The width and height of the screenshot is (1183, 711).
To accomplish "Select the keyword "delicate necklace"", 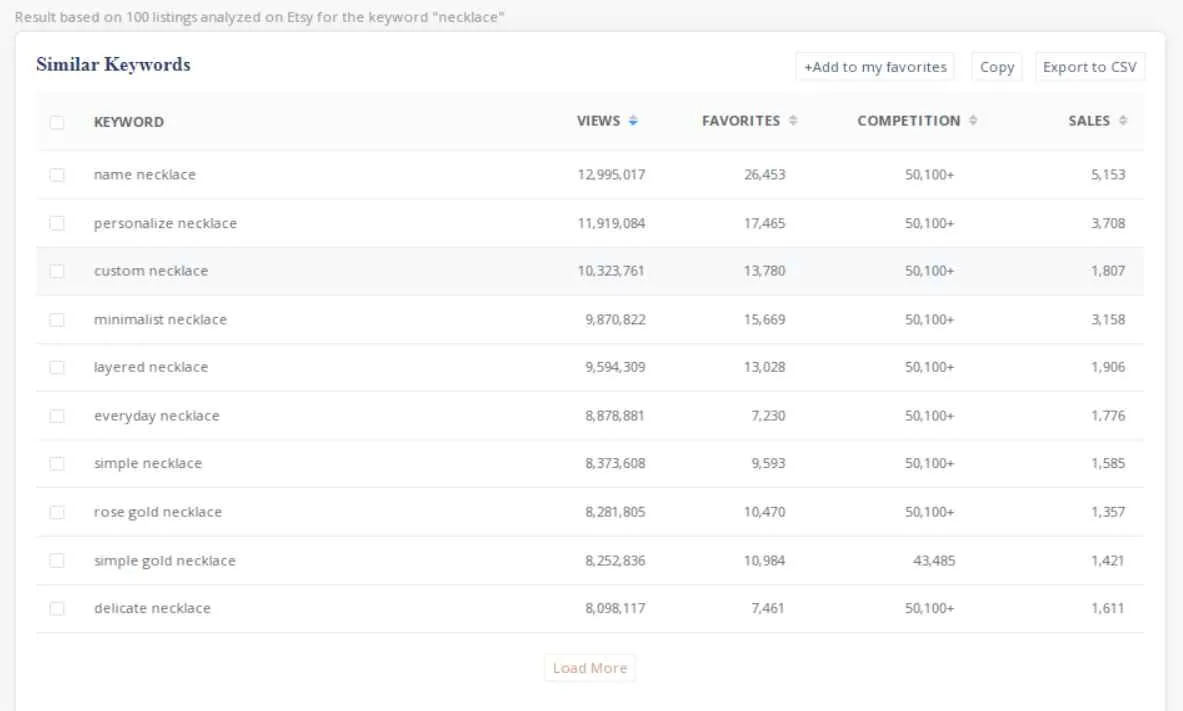I will coord(152,608).
